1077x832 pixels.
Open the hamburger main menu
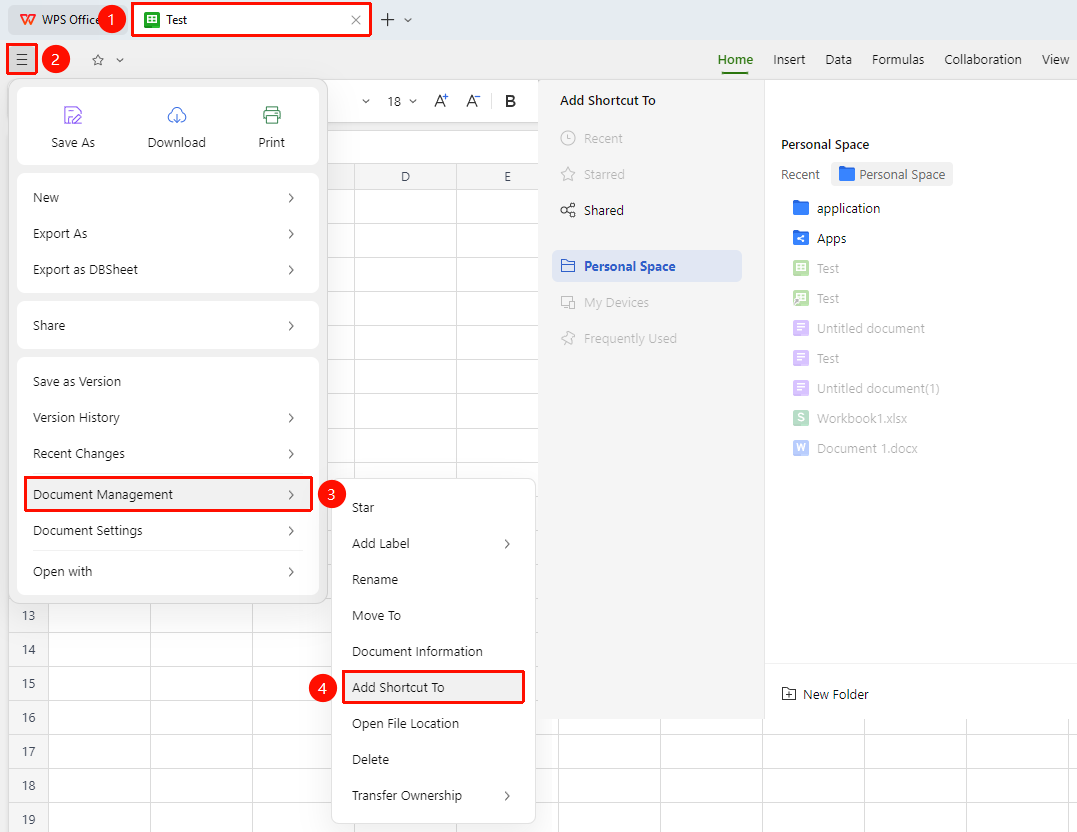click(22, 60)
